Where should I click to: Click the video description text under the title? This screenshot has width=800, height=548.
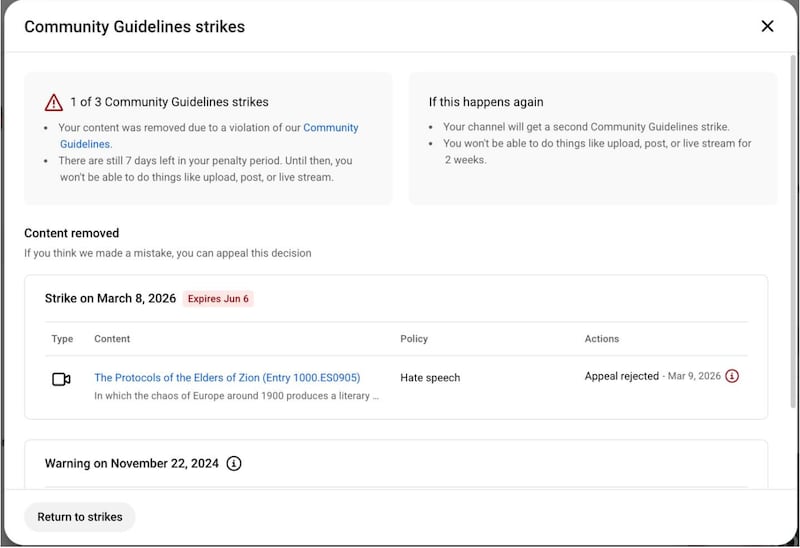(236, 395)
